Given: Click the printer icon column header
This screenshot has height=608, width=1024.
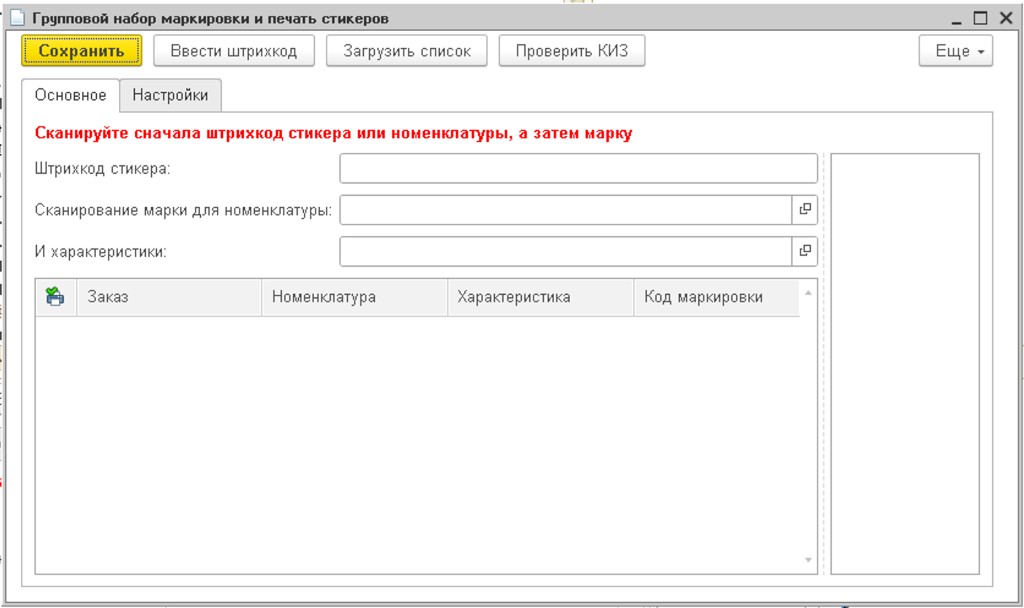Looking at the screenshot, I should [56, 297].
